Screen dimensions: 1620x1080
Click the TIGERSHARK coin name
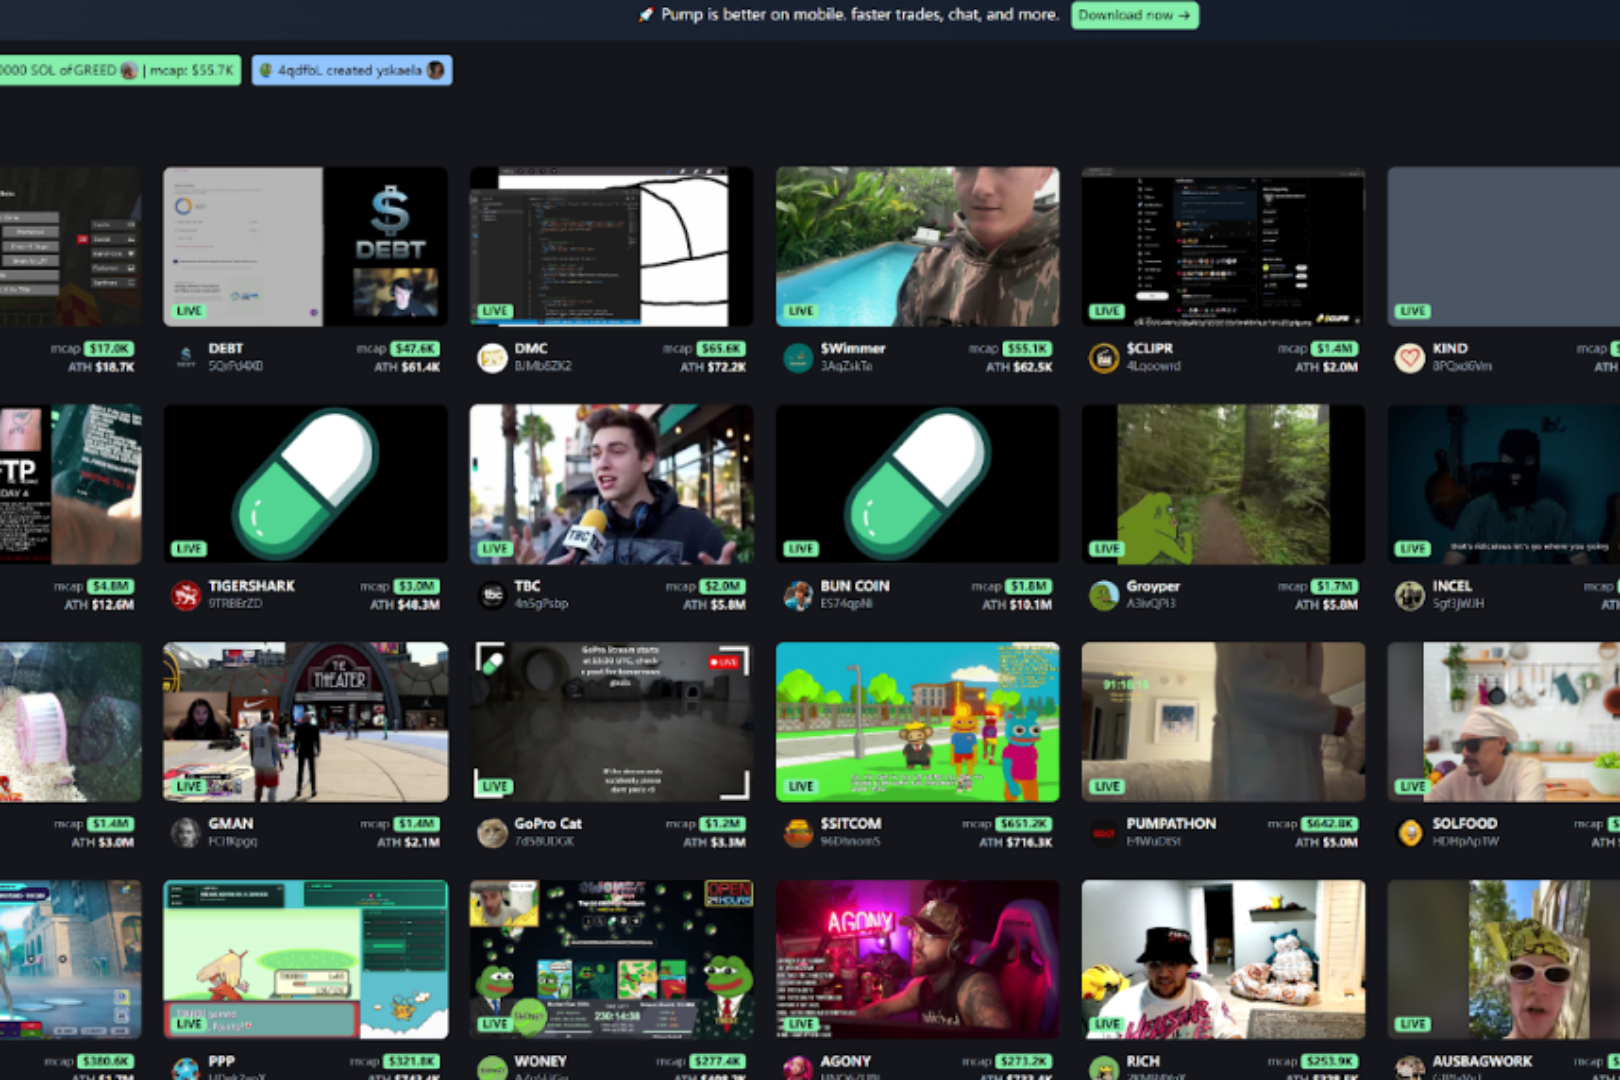click(251, 586)
